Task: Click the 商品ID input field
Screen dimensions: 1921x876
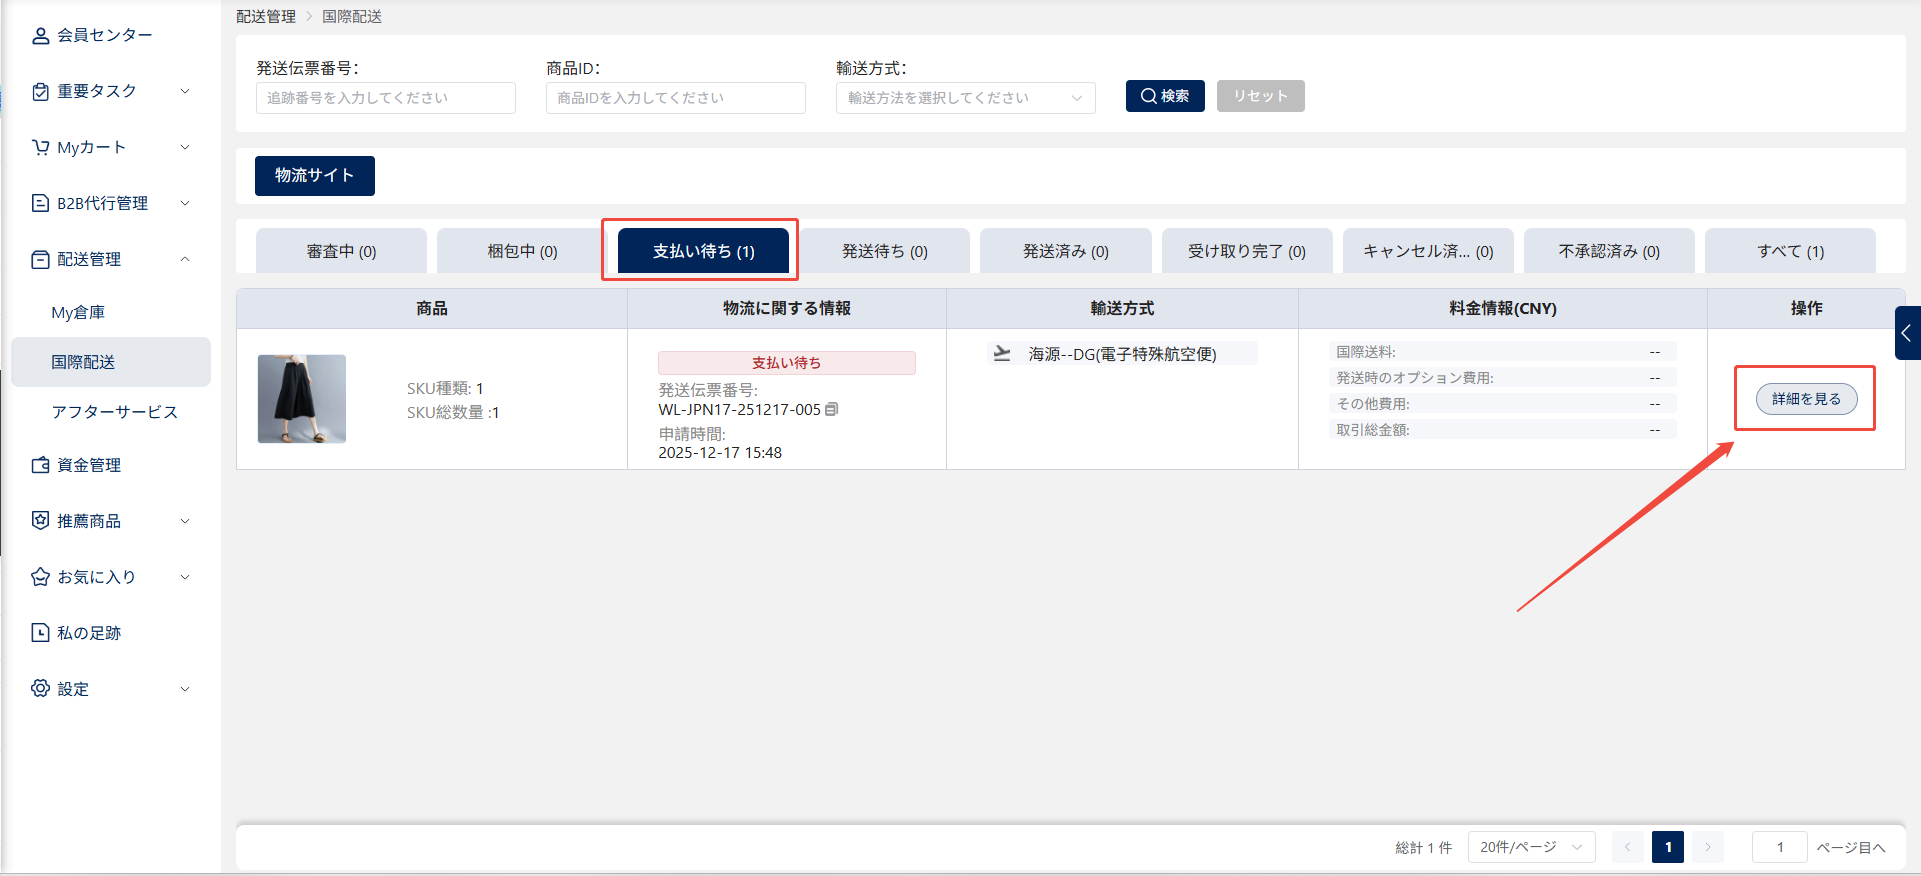Action: pyautogui.click(x=676, y=98)
